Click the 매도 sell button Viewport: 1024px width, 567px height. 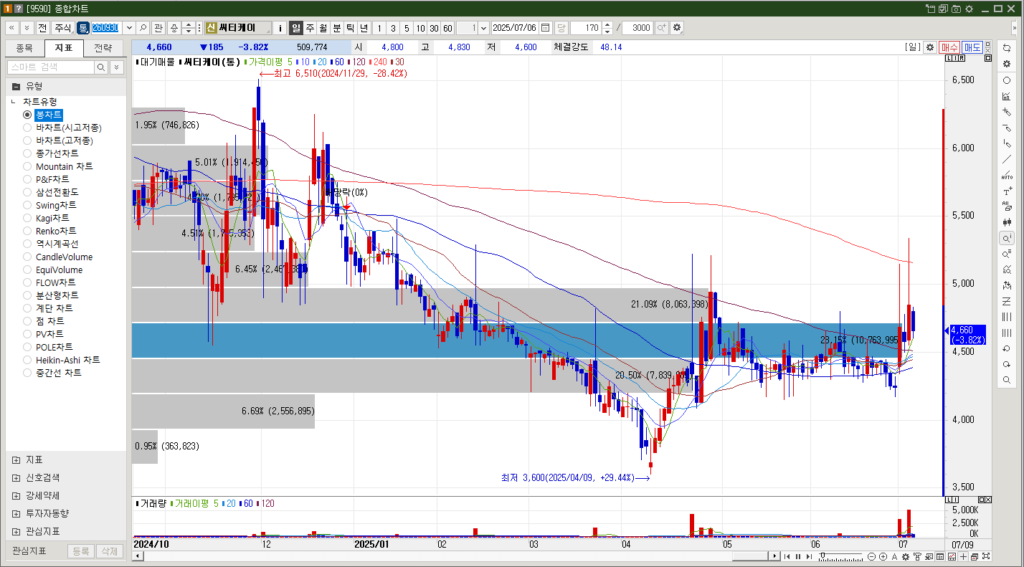click(x=972, y=48)
